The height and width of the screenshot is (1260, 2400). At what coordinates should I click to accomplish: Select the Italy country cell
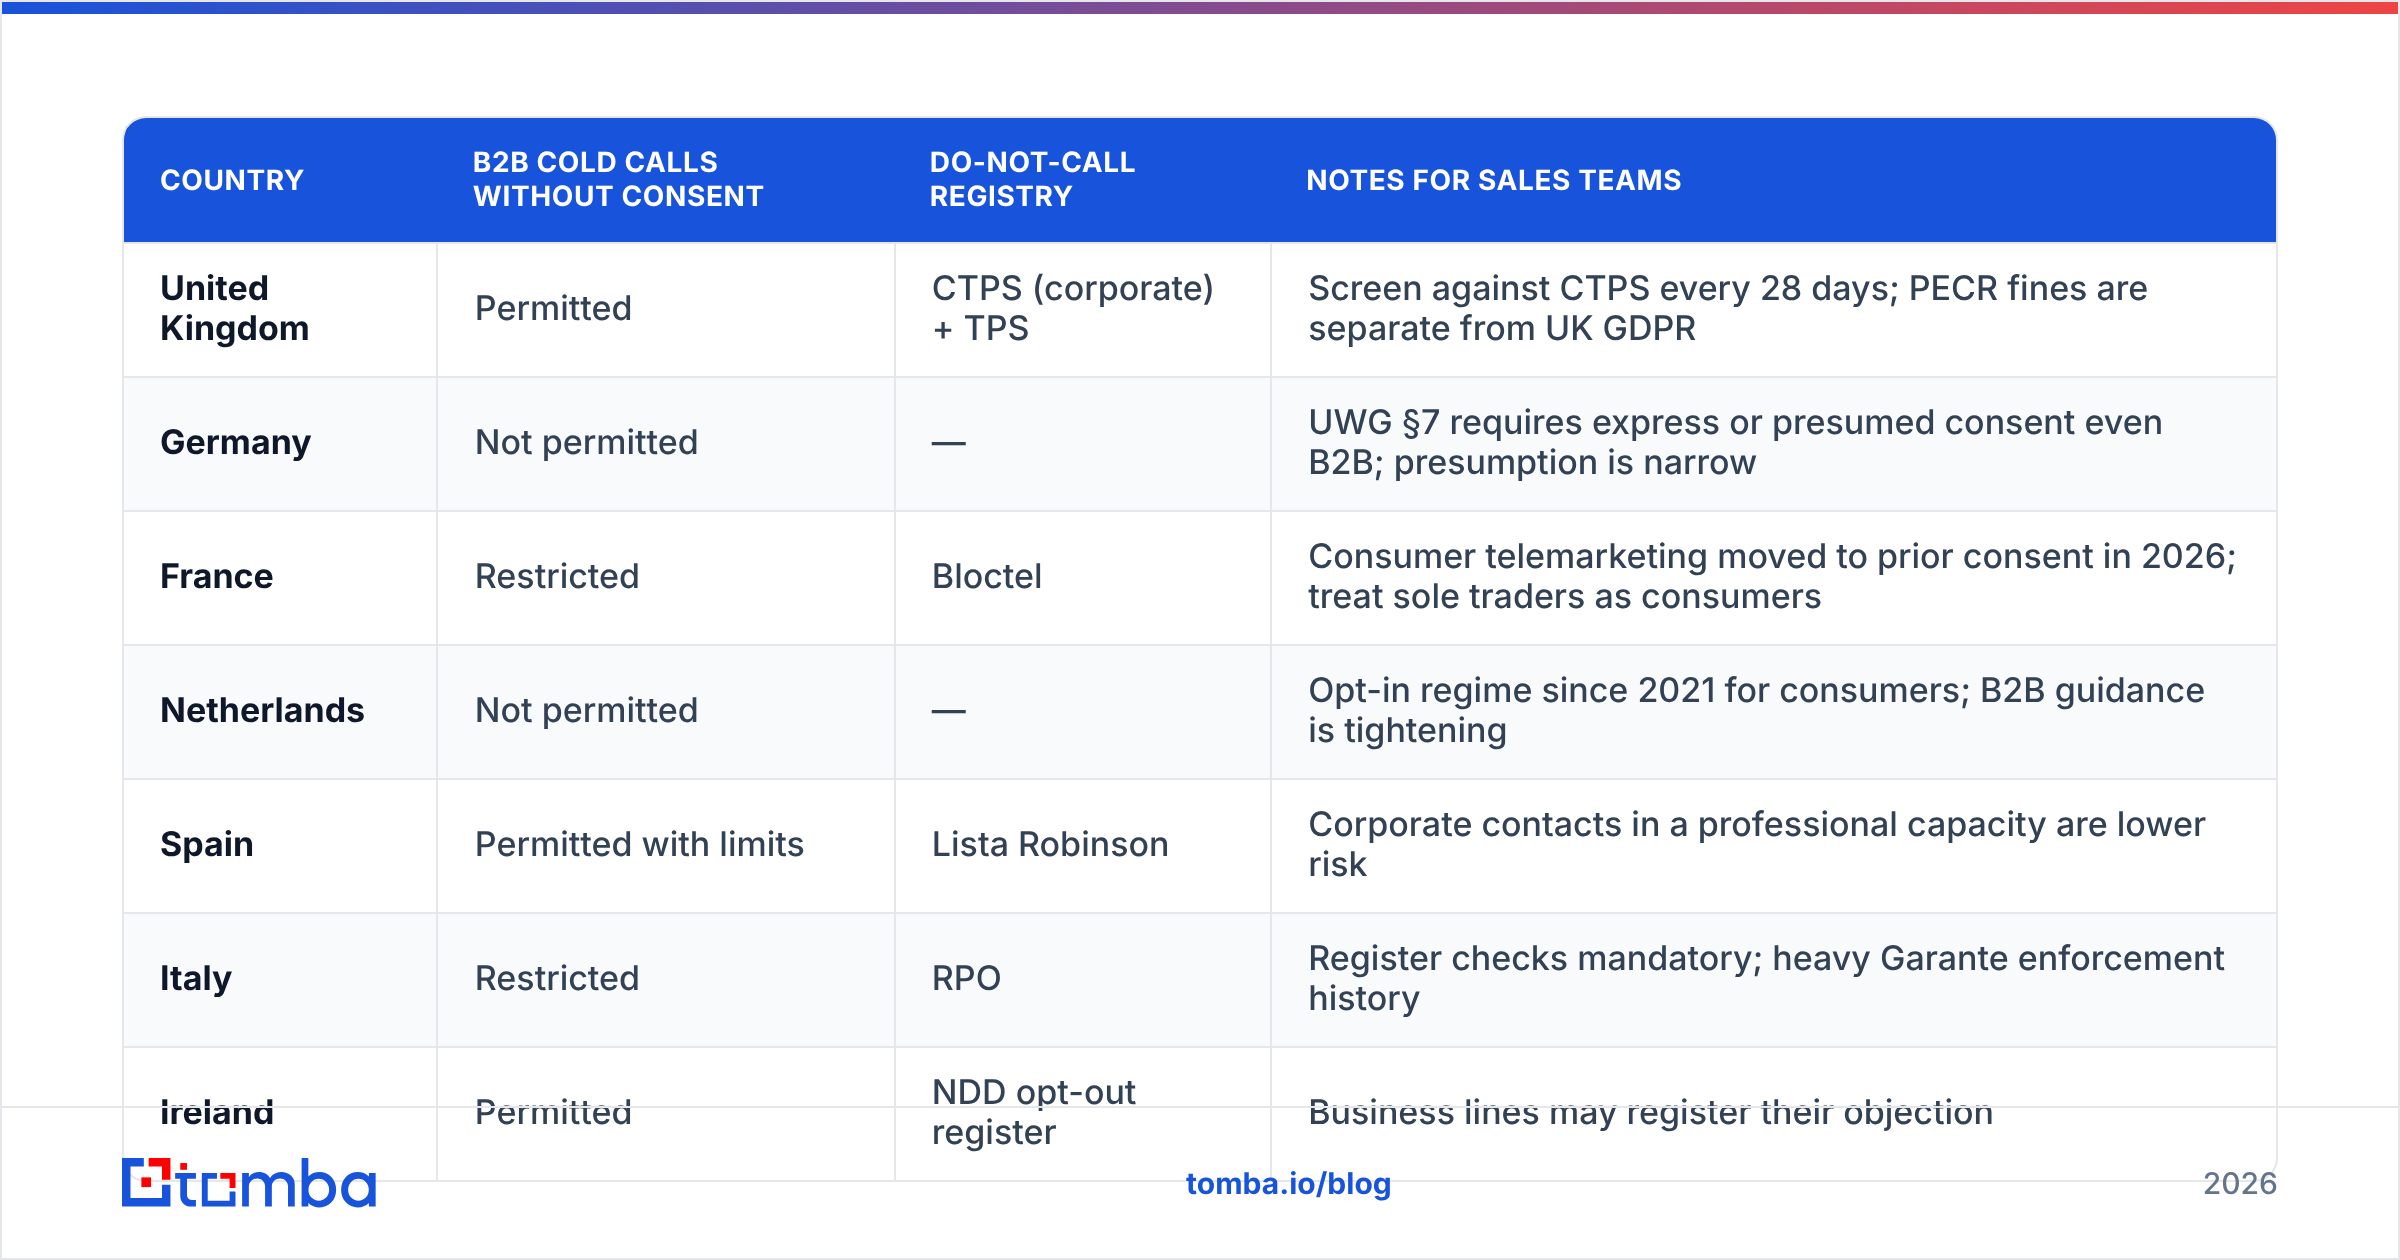tap(196, 978)
